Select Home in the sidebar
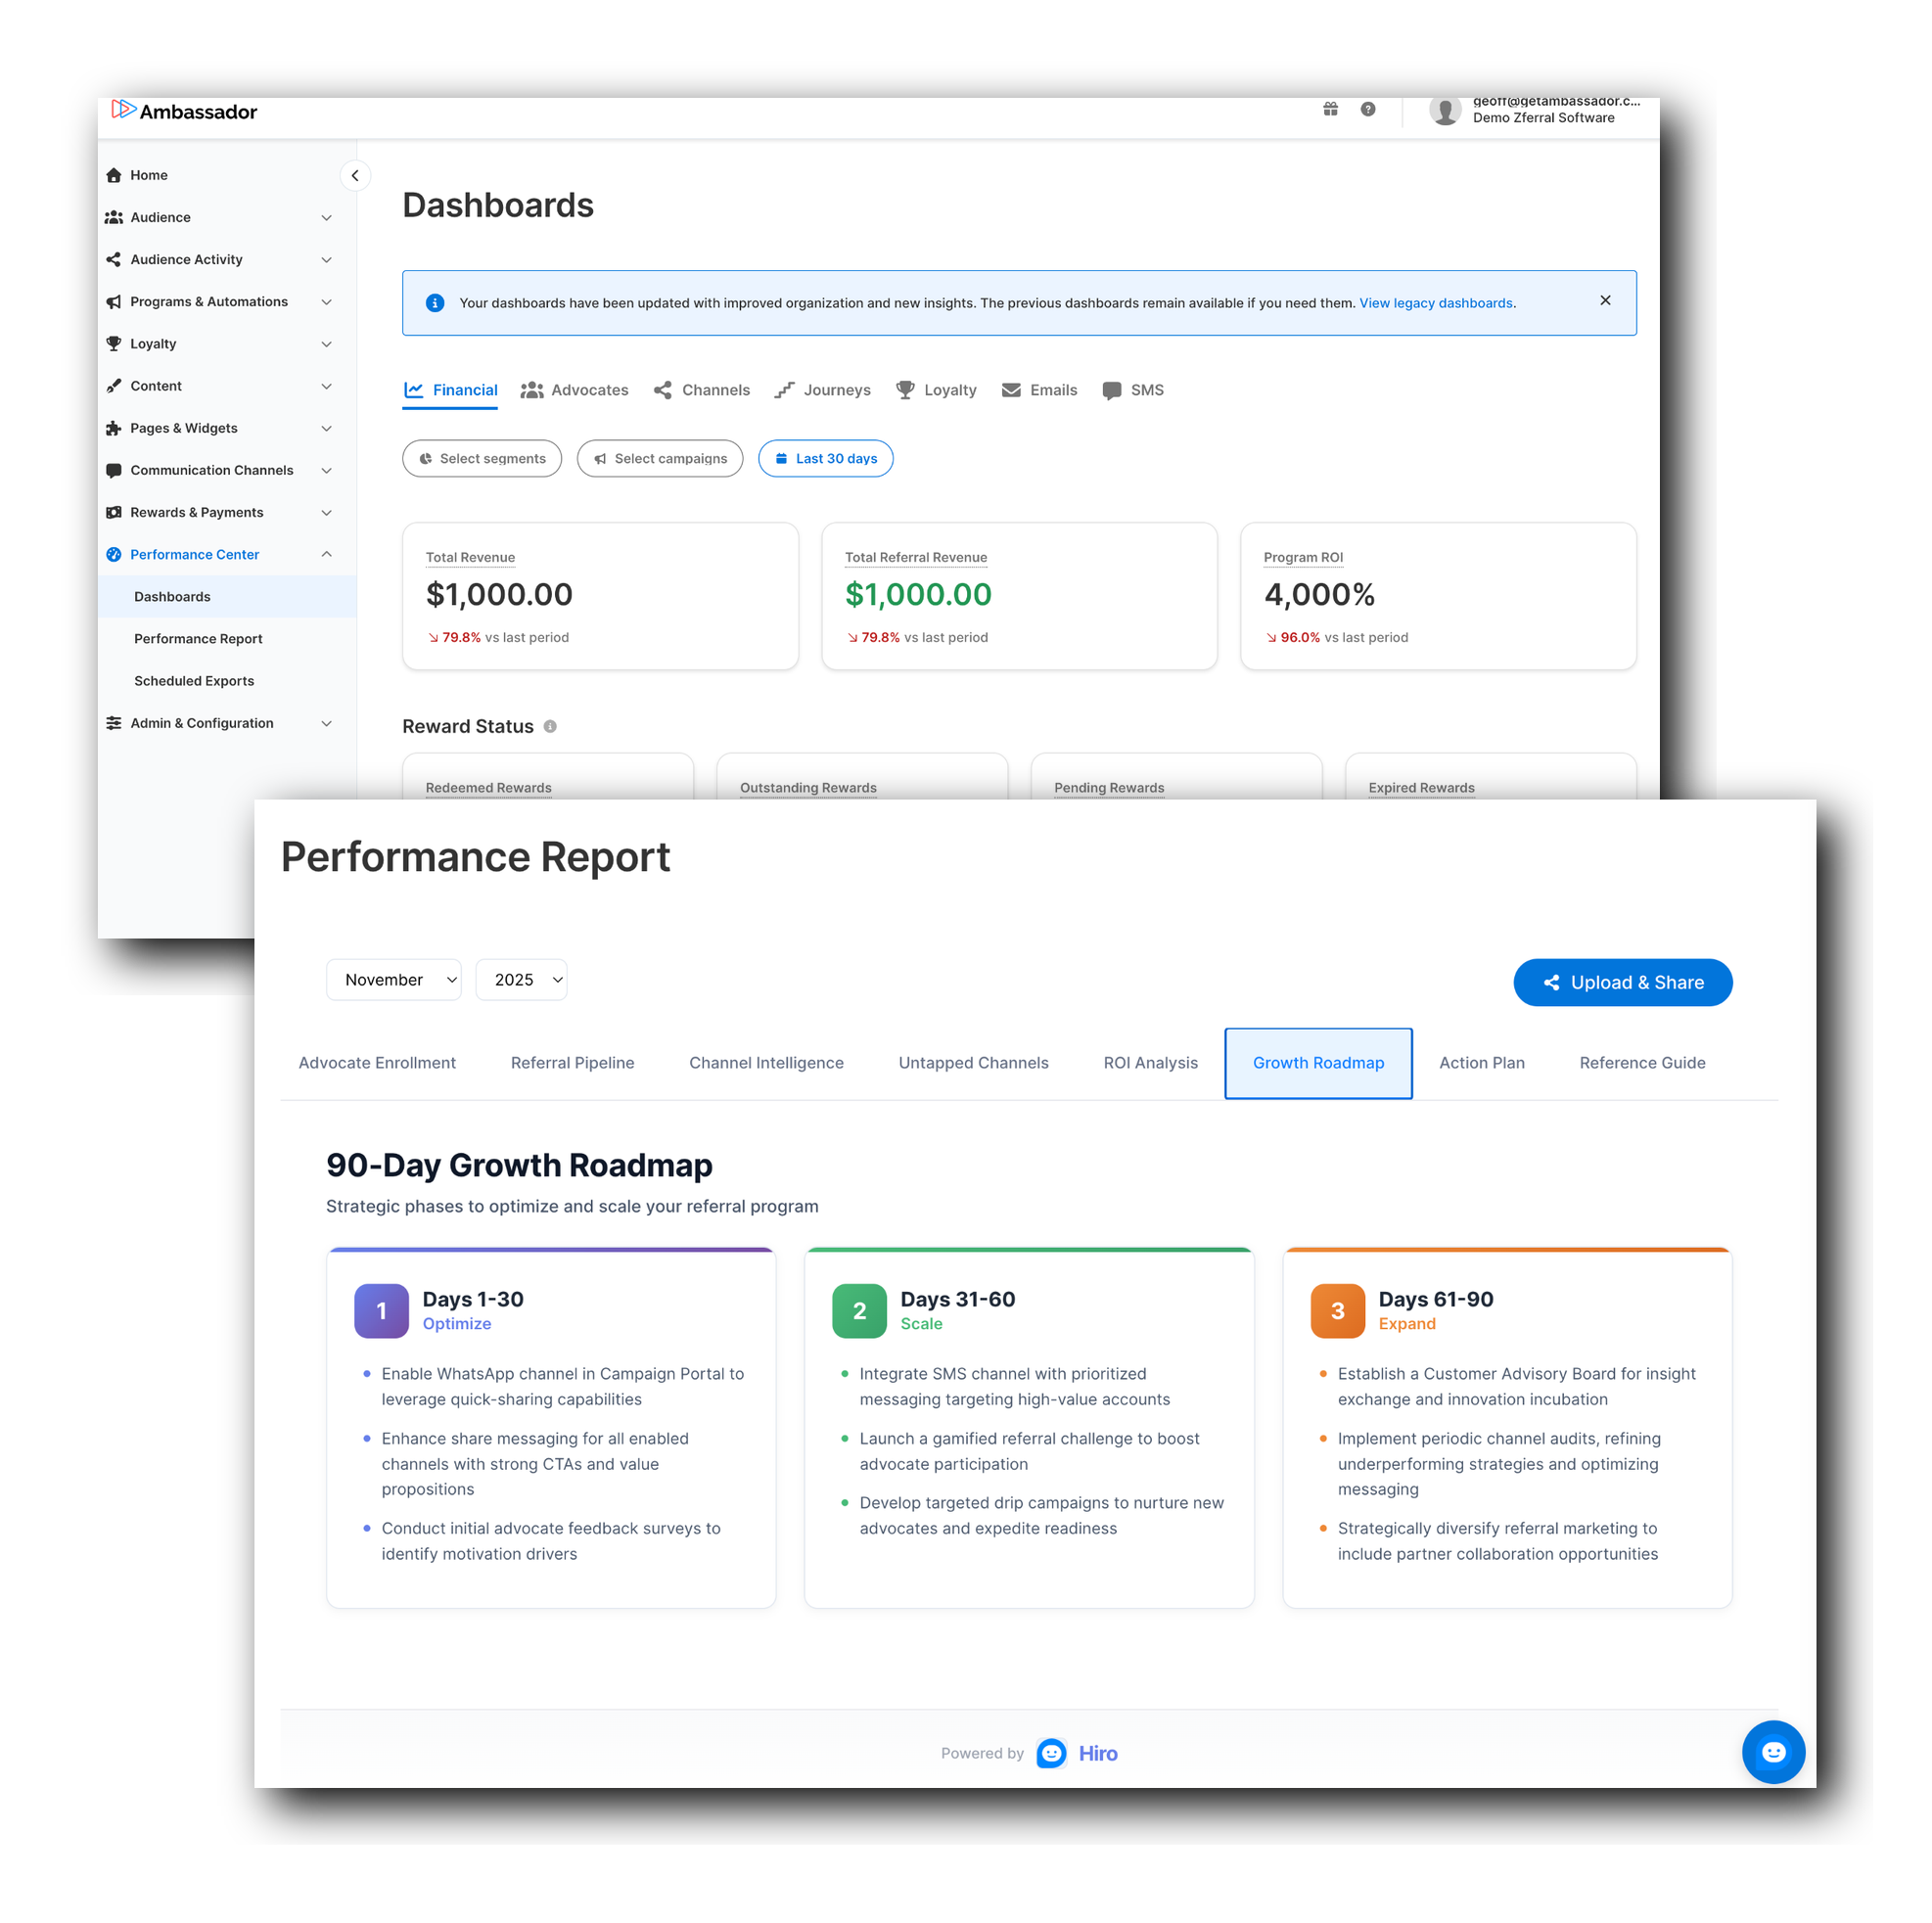The image size is (1932, 1923). pos(148,174)
